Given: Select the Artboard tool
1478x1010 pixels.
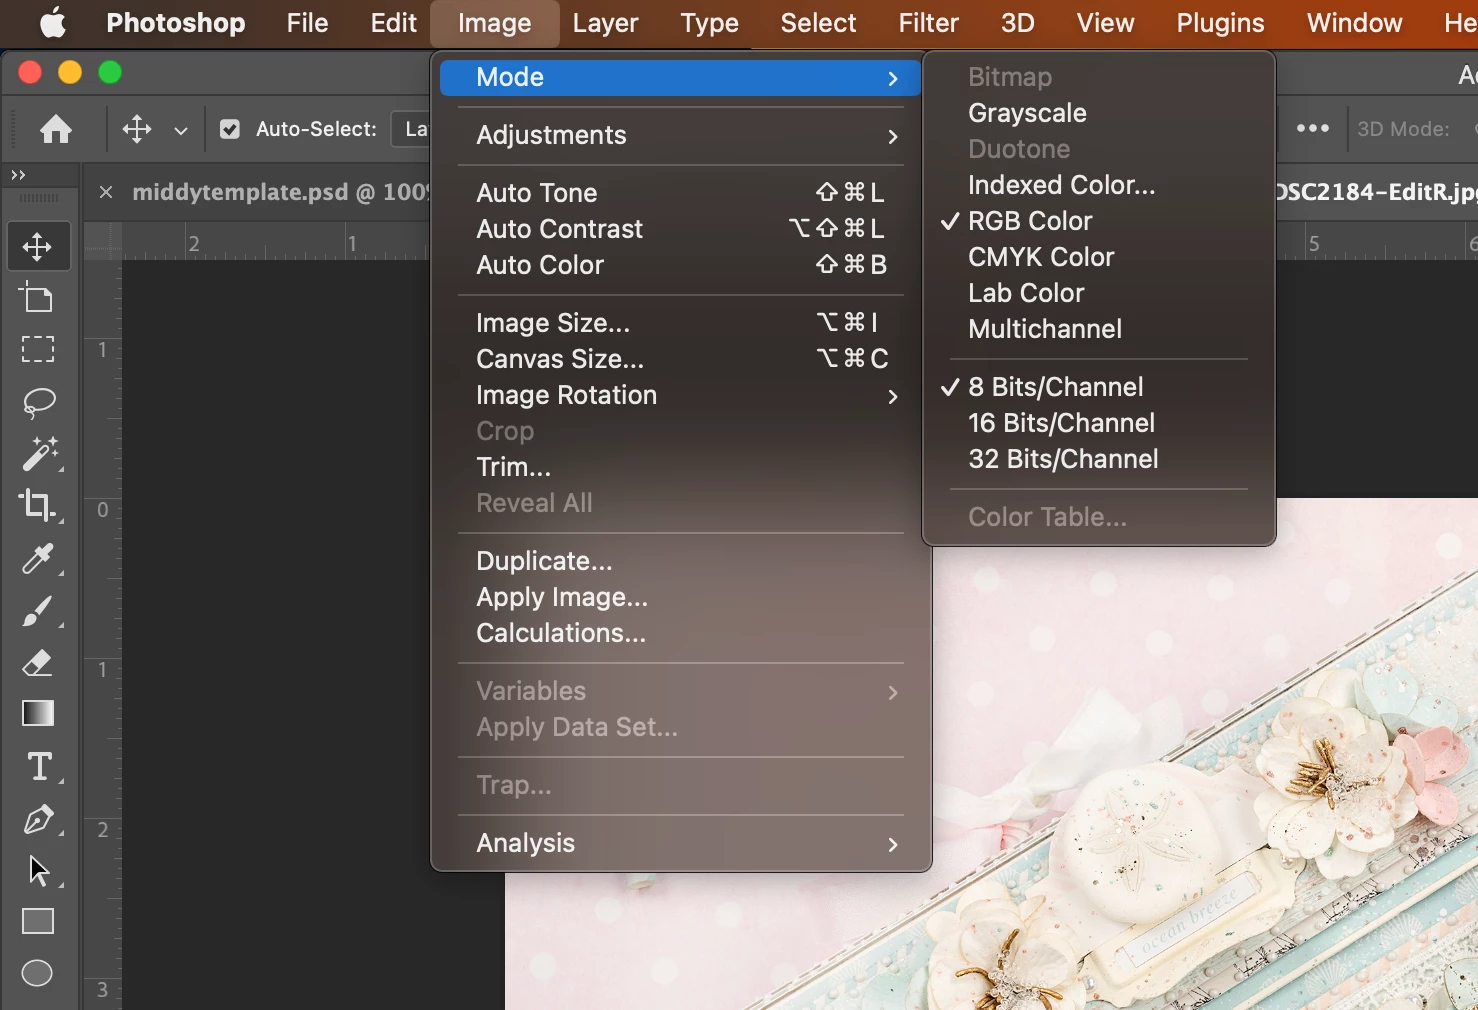Looking at the screenshot, I should coord(38,298).
